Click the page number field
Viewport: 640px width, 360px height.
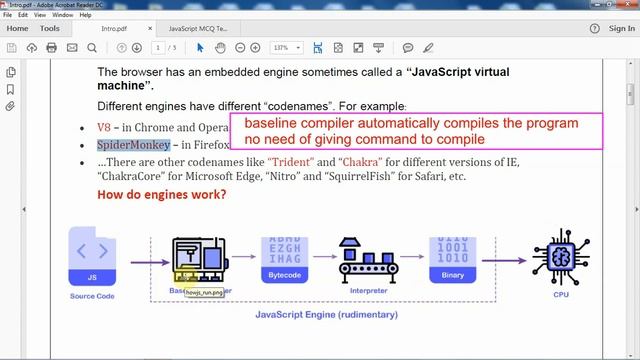point(158,48)
